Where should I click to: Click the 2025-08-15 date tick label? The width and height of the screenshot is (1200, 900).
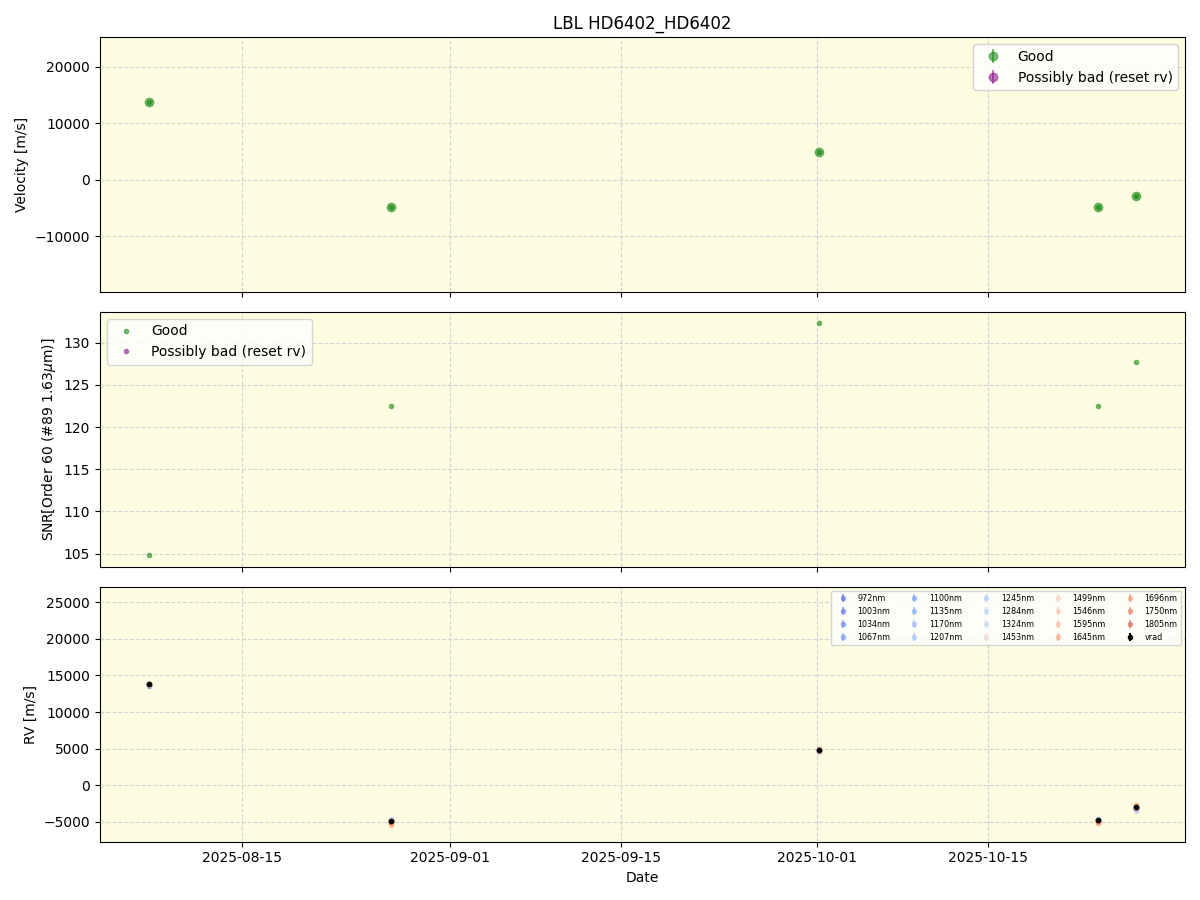pyautogui.click(x=242, y=857)
